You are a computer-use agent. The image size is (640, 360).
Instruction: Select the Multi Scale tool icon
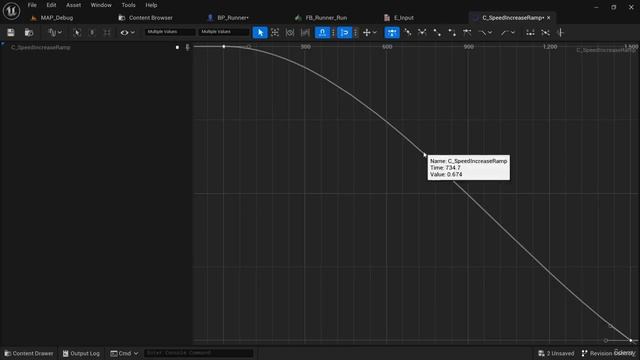[x=305, y=33]
